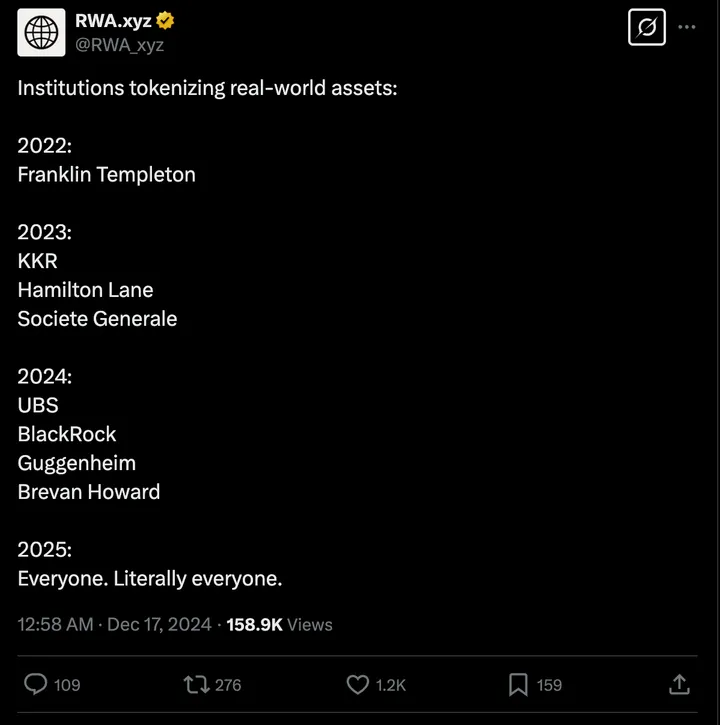Click the reply speech bubble icon
This screenshot has height=725, width=720.
pyautogui.click(x=36, y=684)
